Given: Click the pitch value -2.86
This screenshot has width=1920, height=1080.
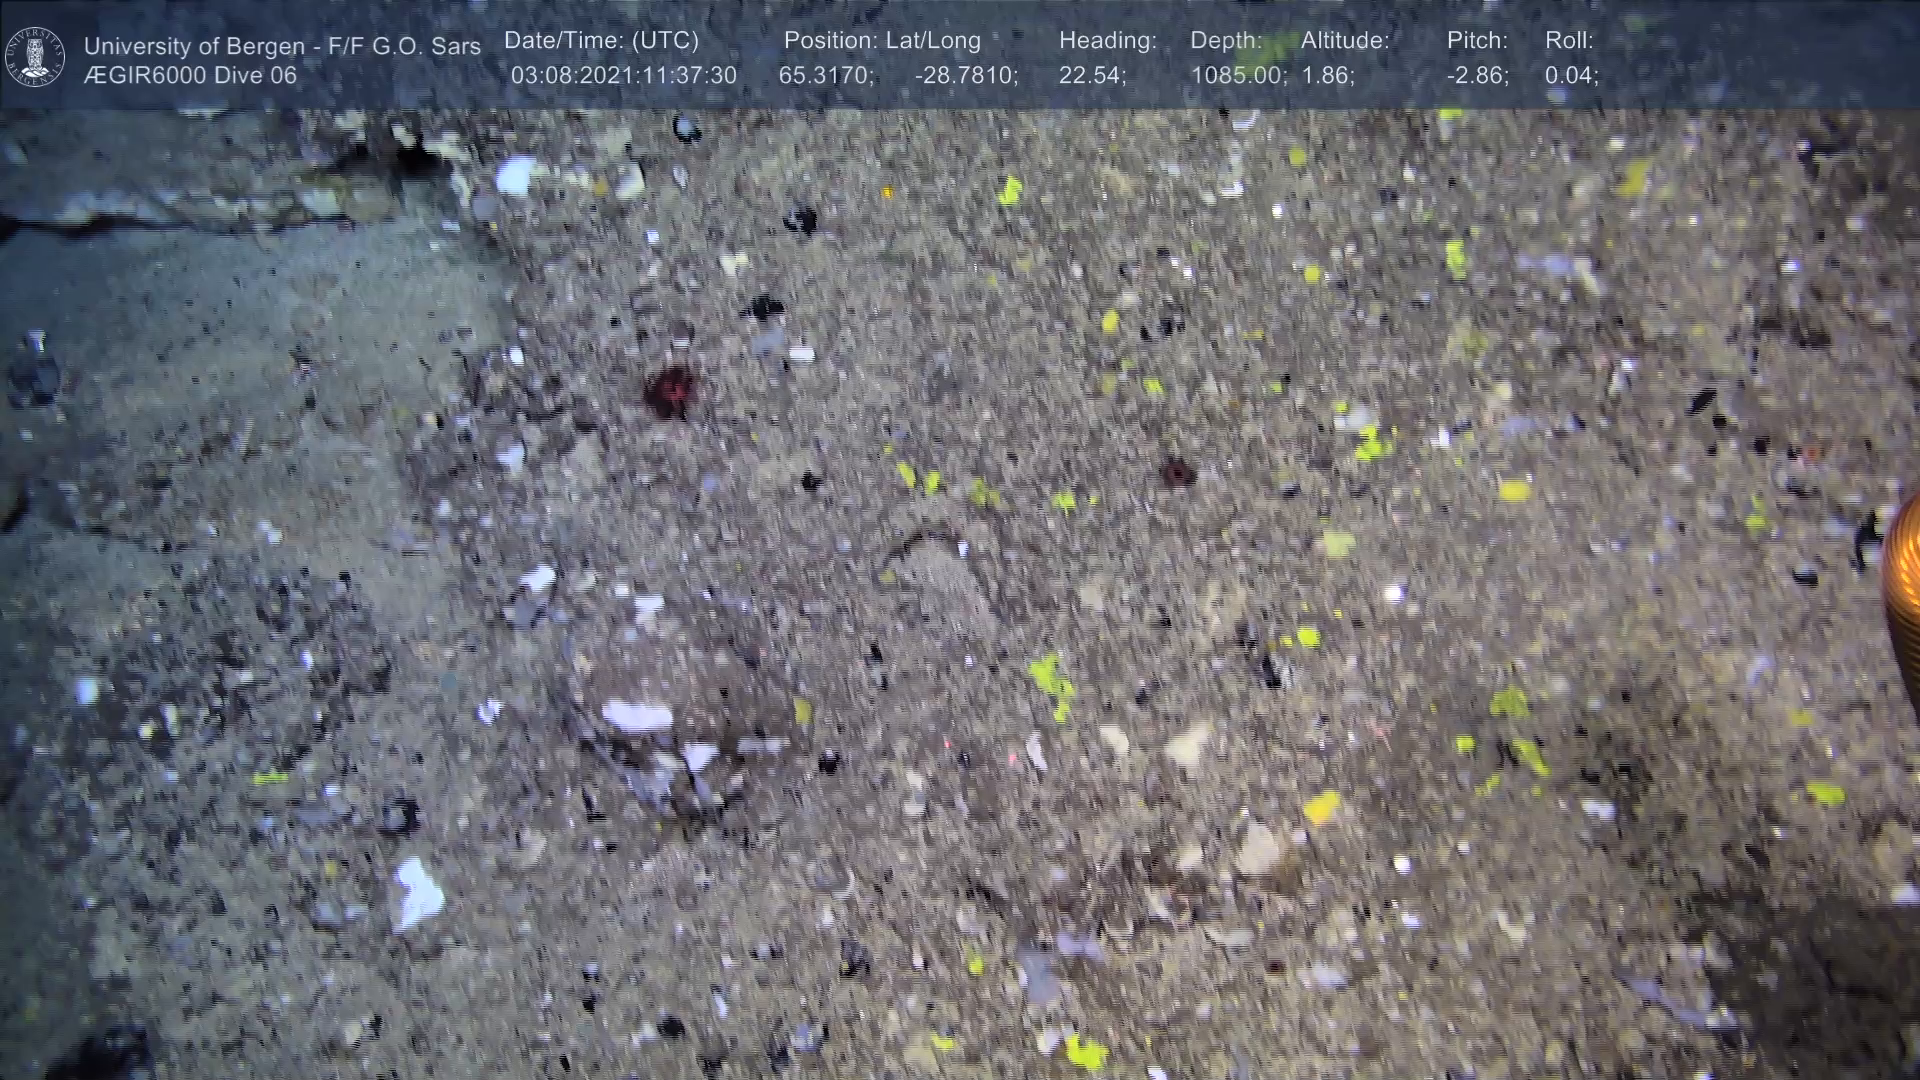Looking at the screenshot, I should [1477, 76].
